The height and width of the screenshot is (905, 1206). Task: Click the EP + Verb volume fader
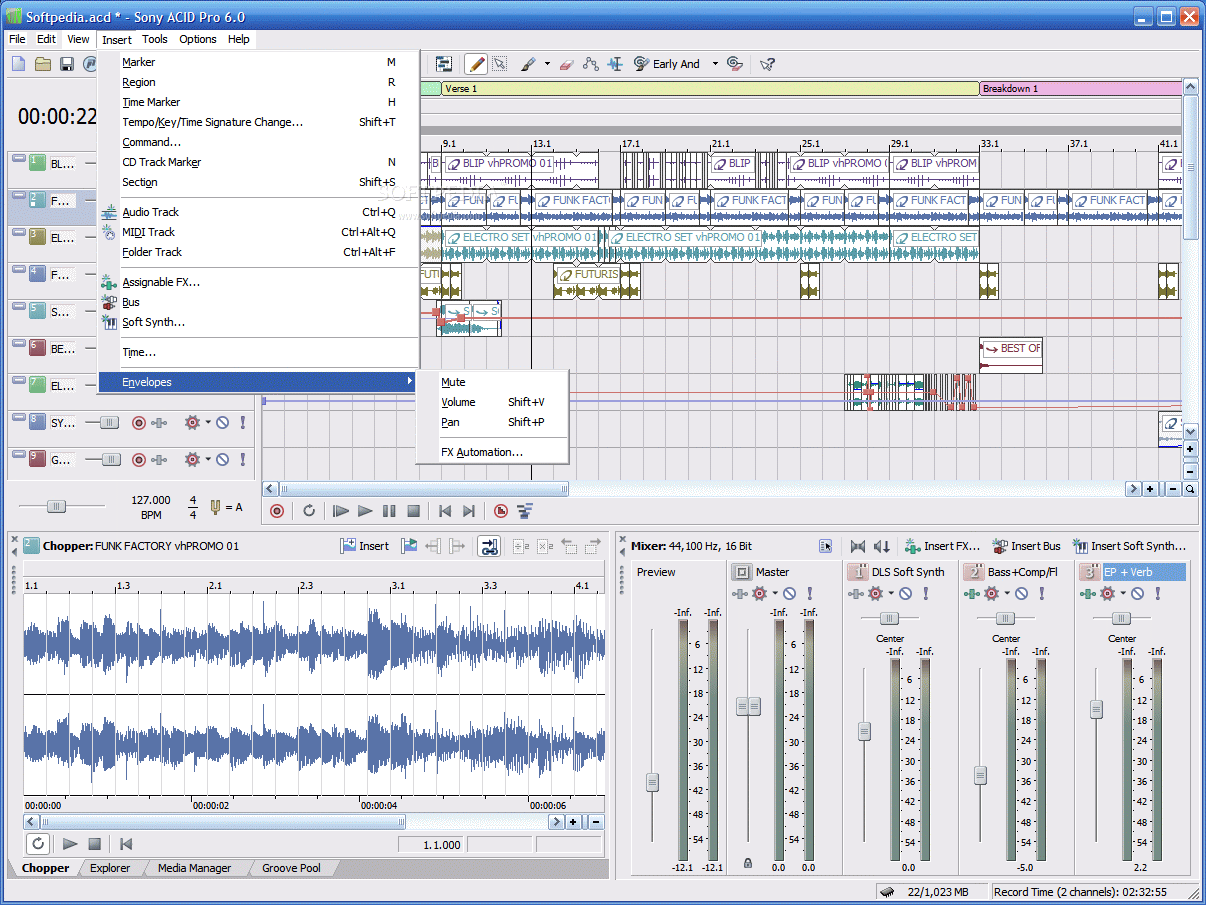1096,709
